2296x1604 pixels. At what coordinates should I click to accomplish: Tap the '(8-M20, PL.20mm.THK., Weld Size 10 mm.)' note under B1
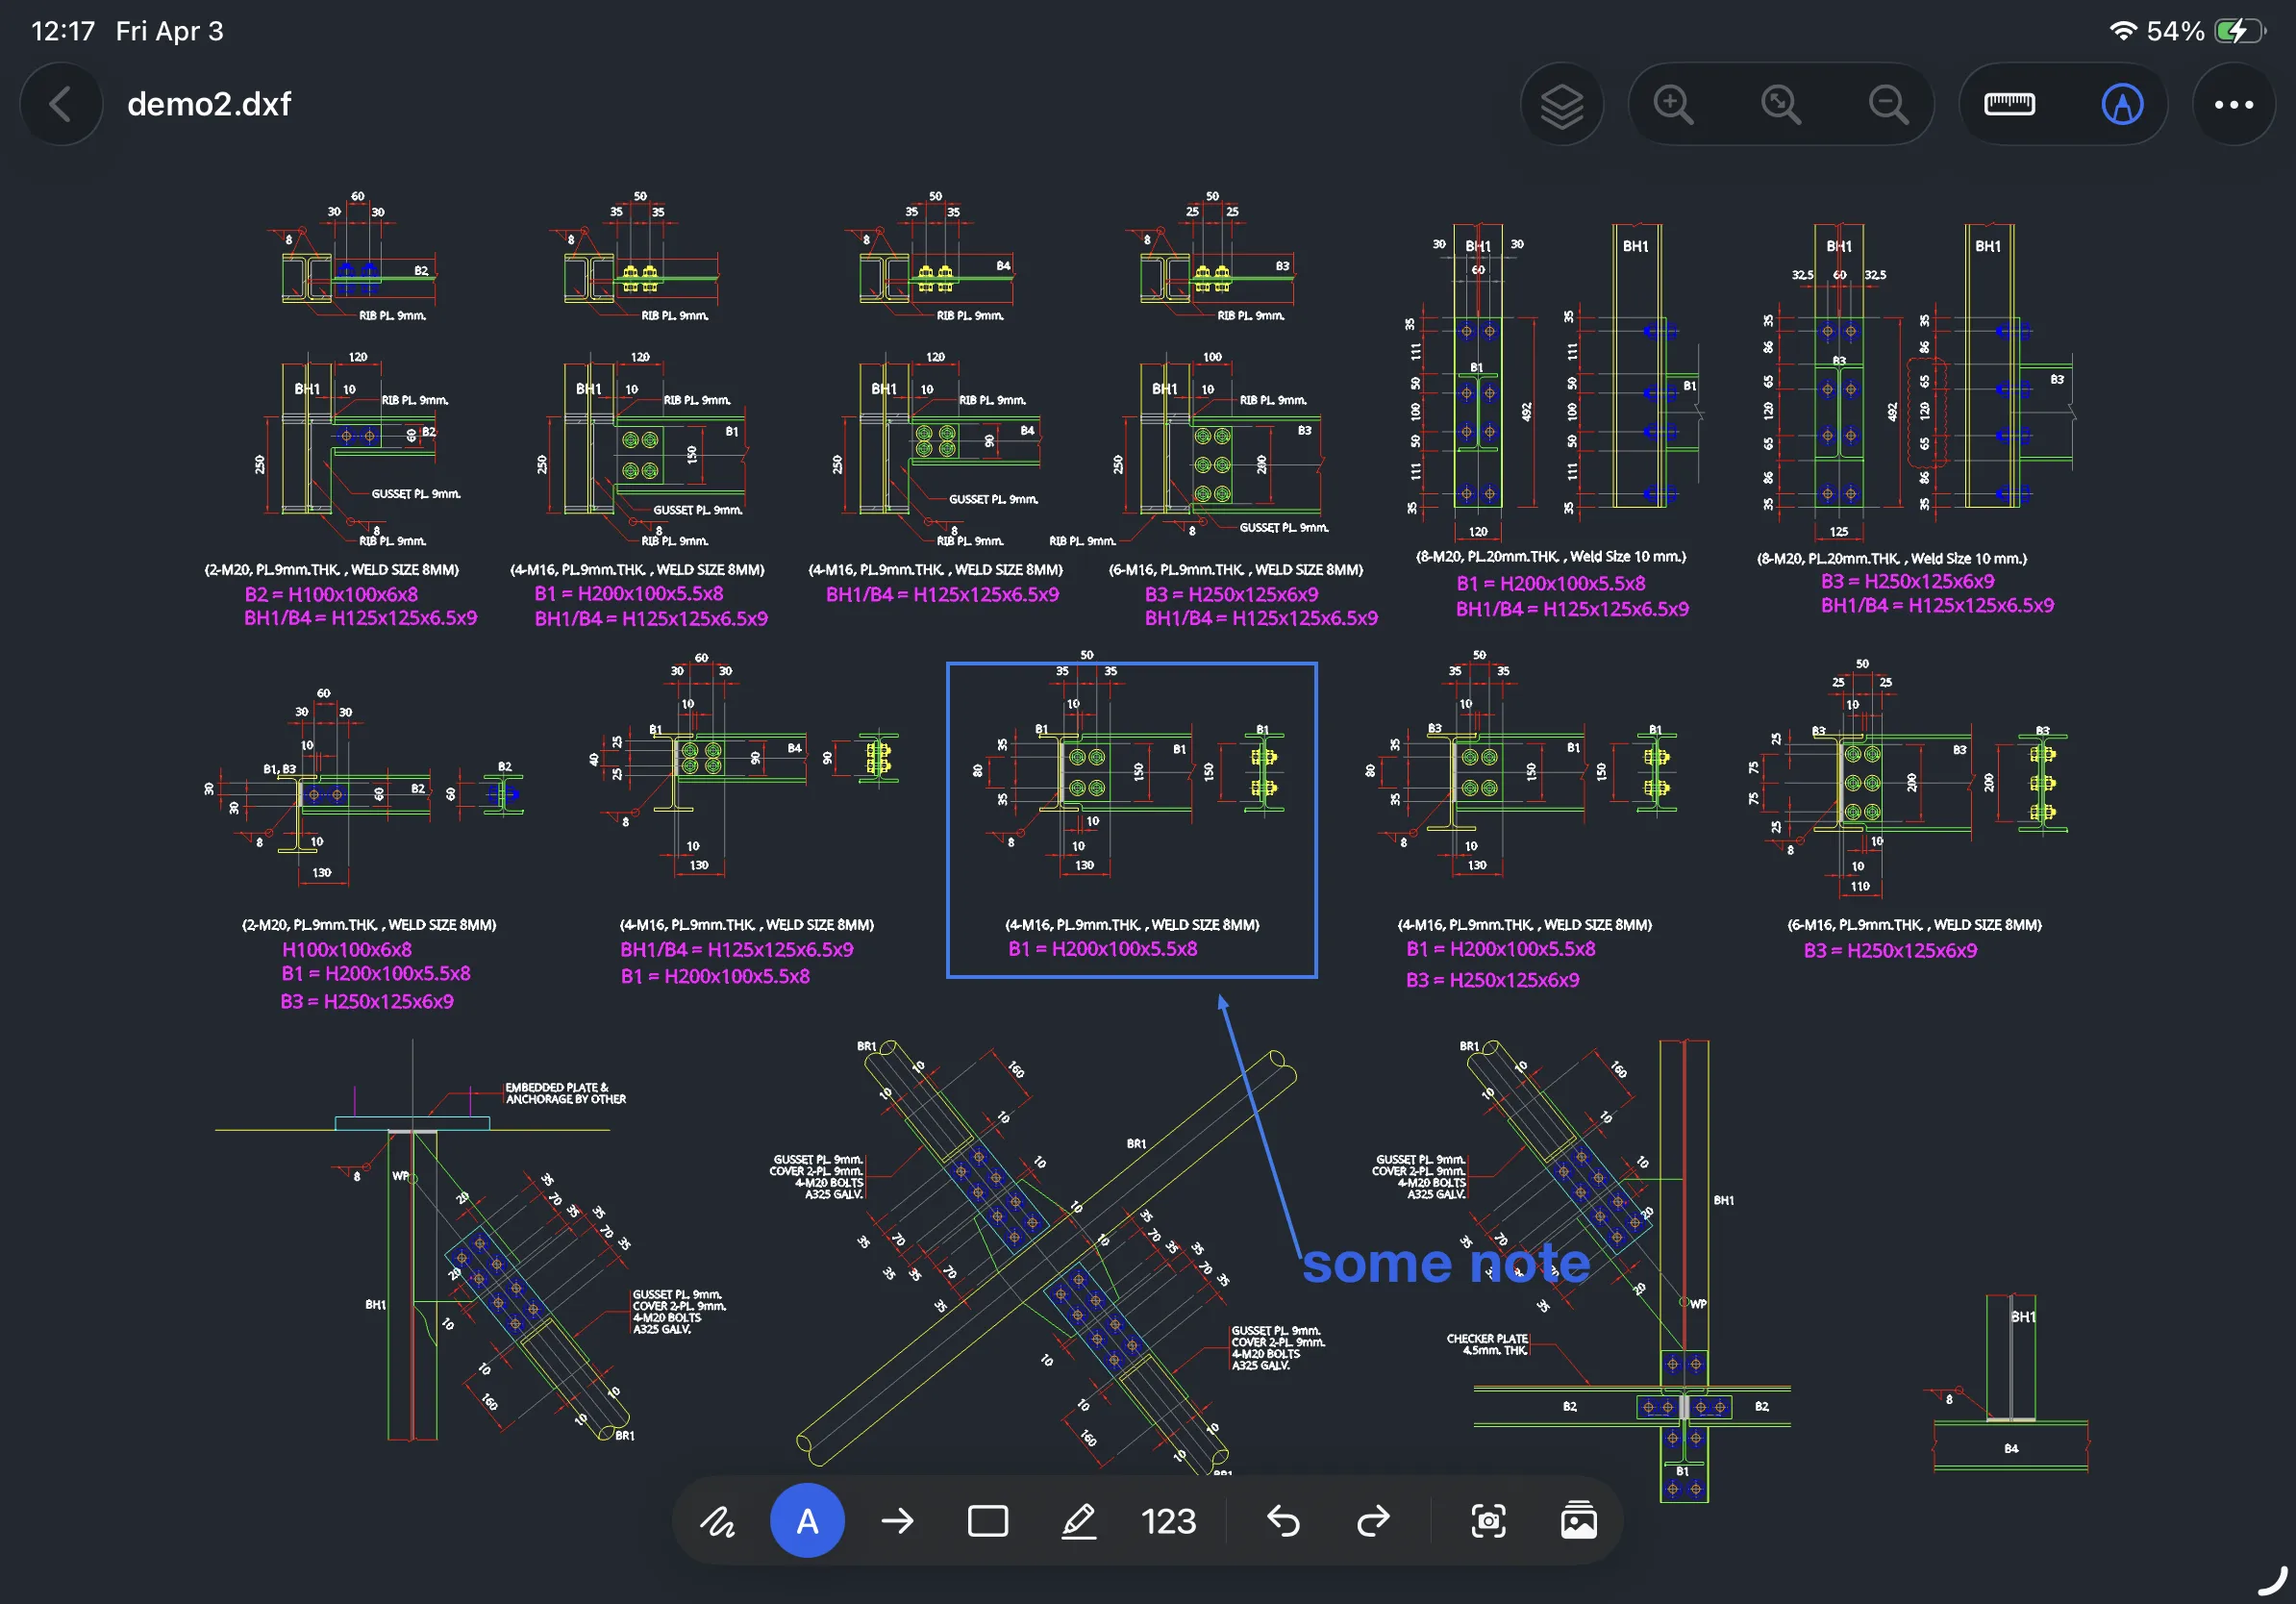click(1550, 556)
